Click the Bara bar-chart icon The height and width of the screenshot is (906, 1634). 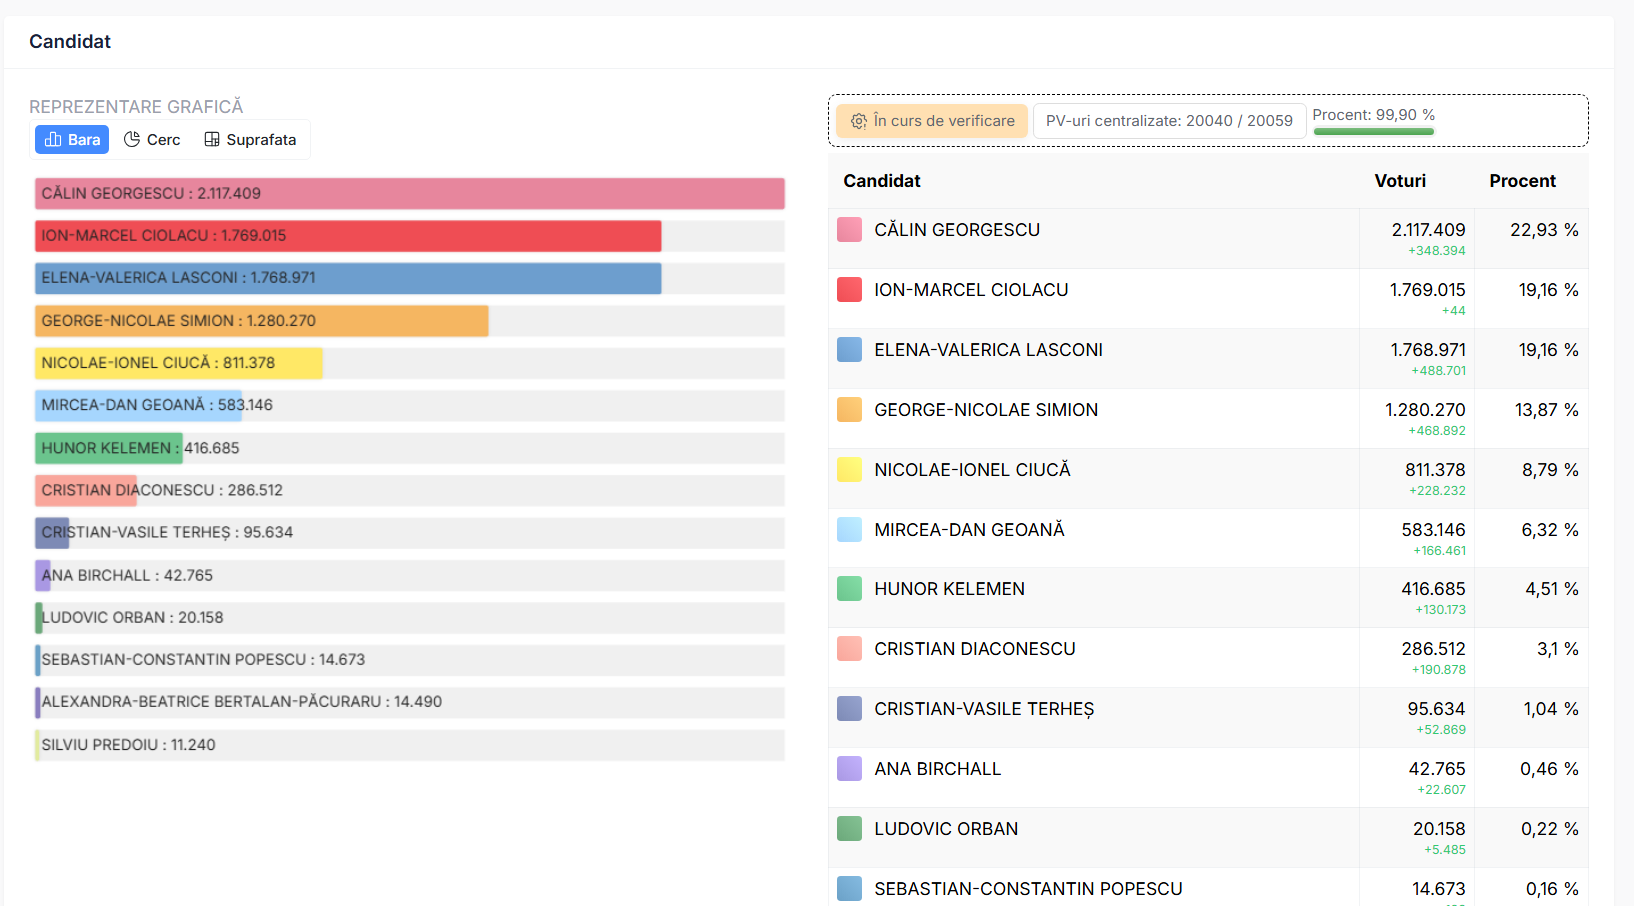pyautogui.click(x=53, y=140)
